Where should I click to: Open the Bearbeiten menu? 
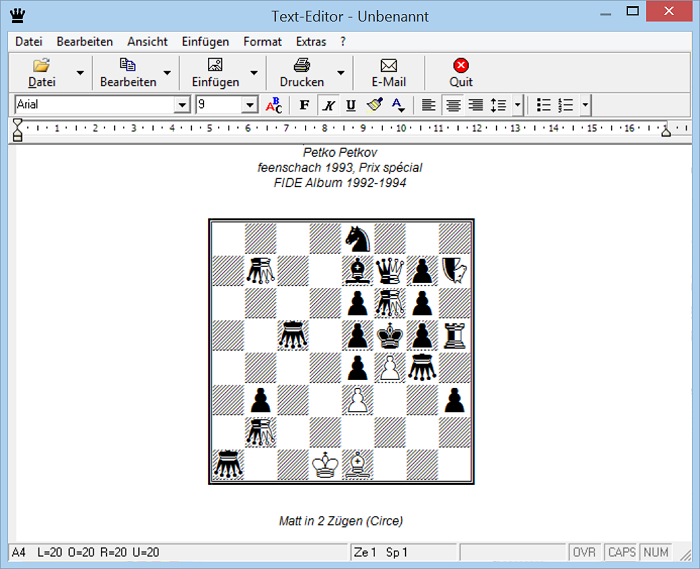pos(84,42)
